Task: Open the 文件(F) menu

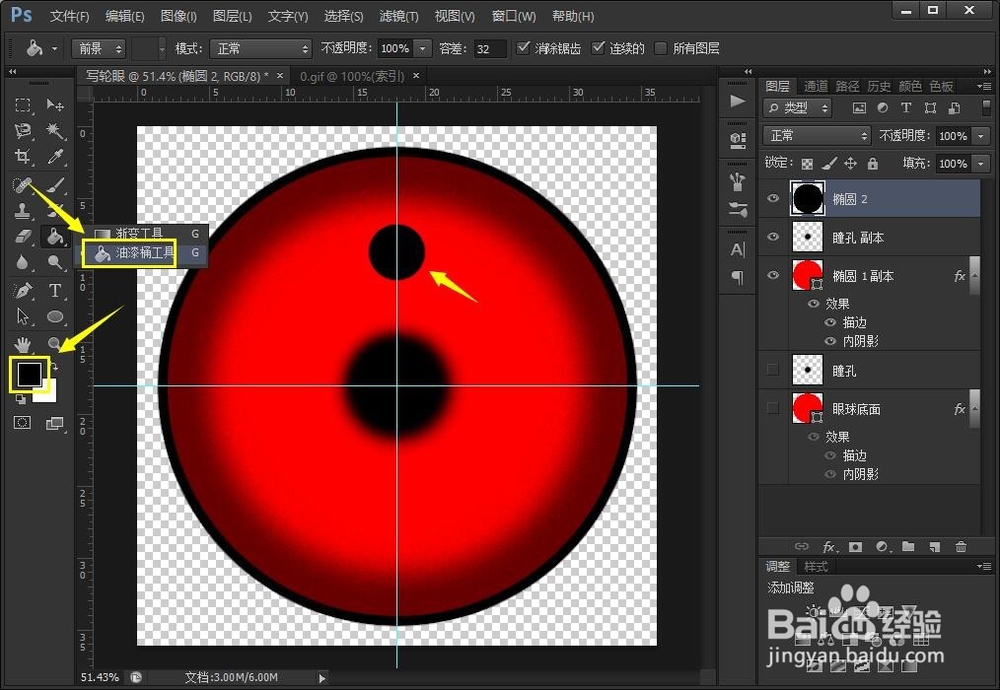Action: point(70,16)
